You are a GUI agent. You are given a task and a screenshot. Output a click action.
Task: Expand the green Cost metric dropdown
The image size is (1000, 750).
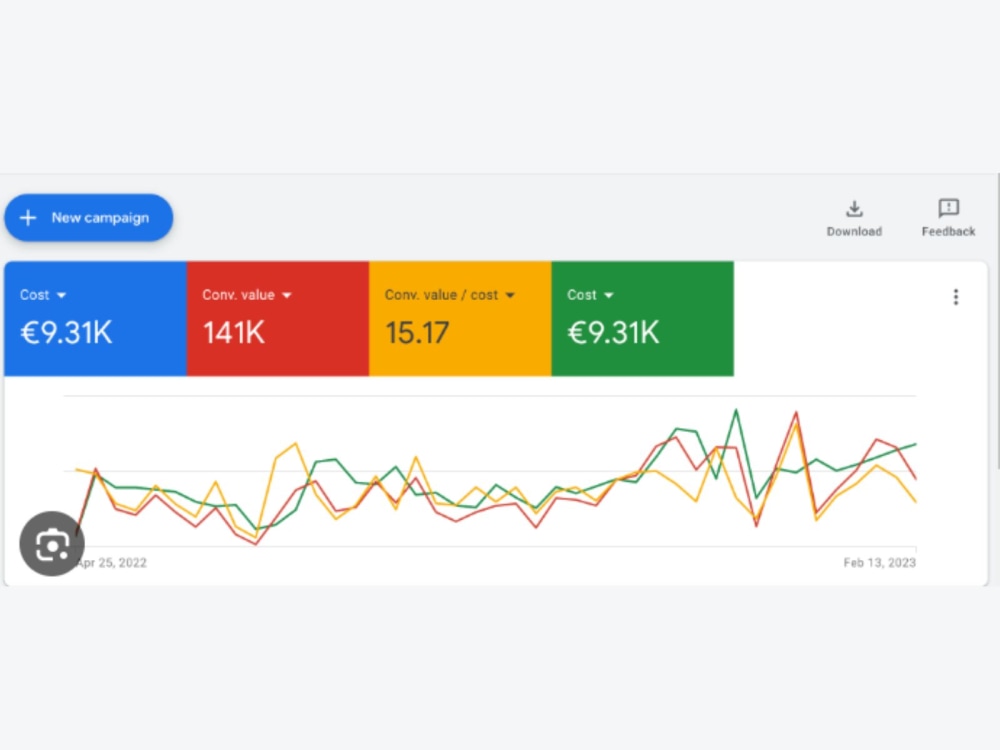(608, 295)
